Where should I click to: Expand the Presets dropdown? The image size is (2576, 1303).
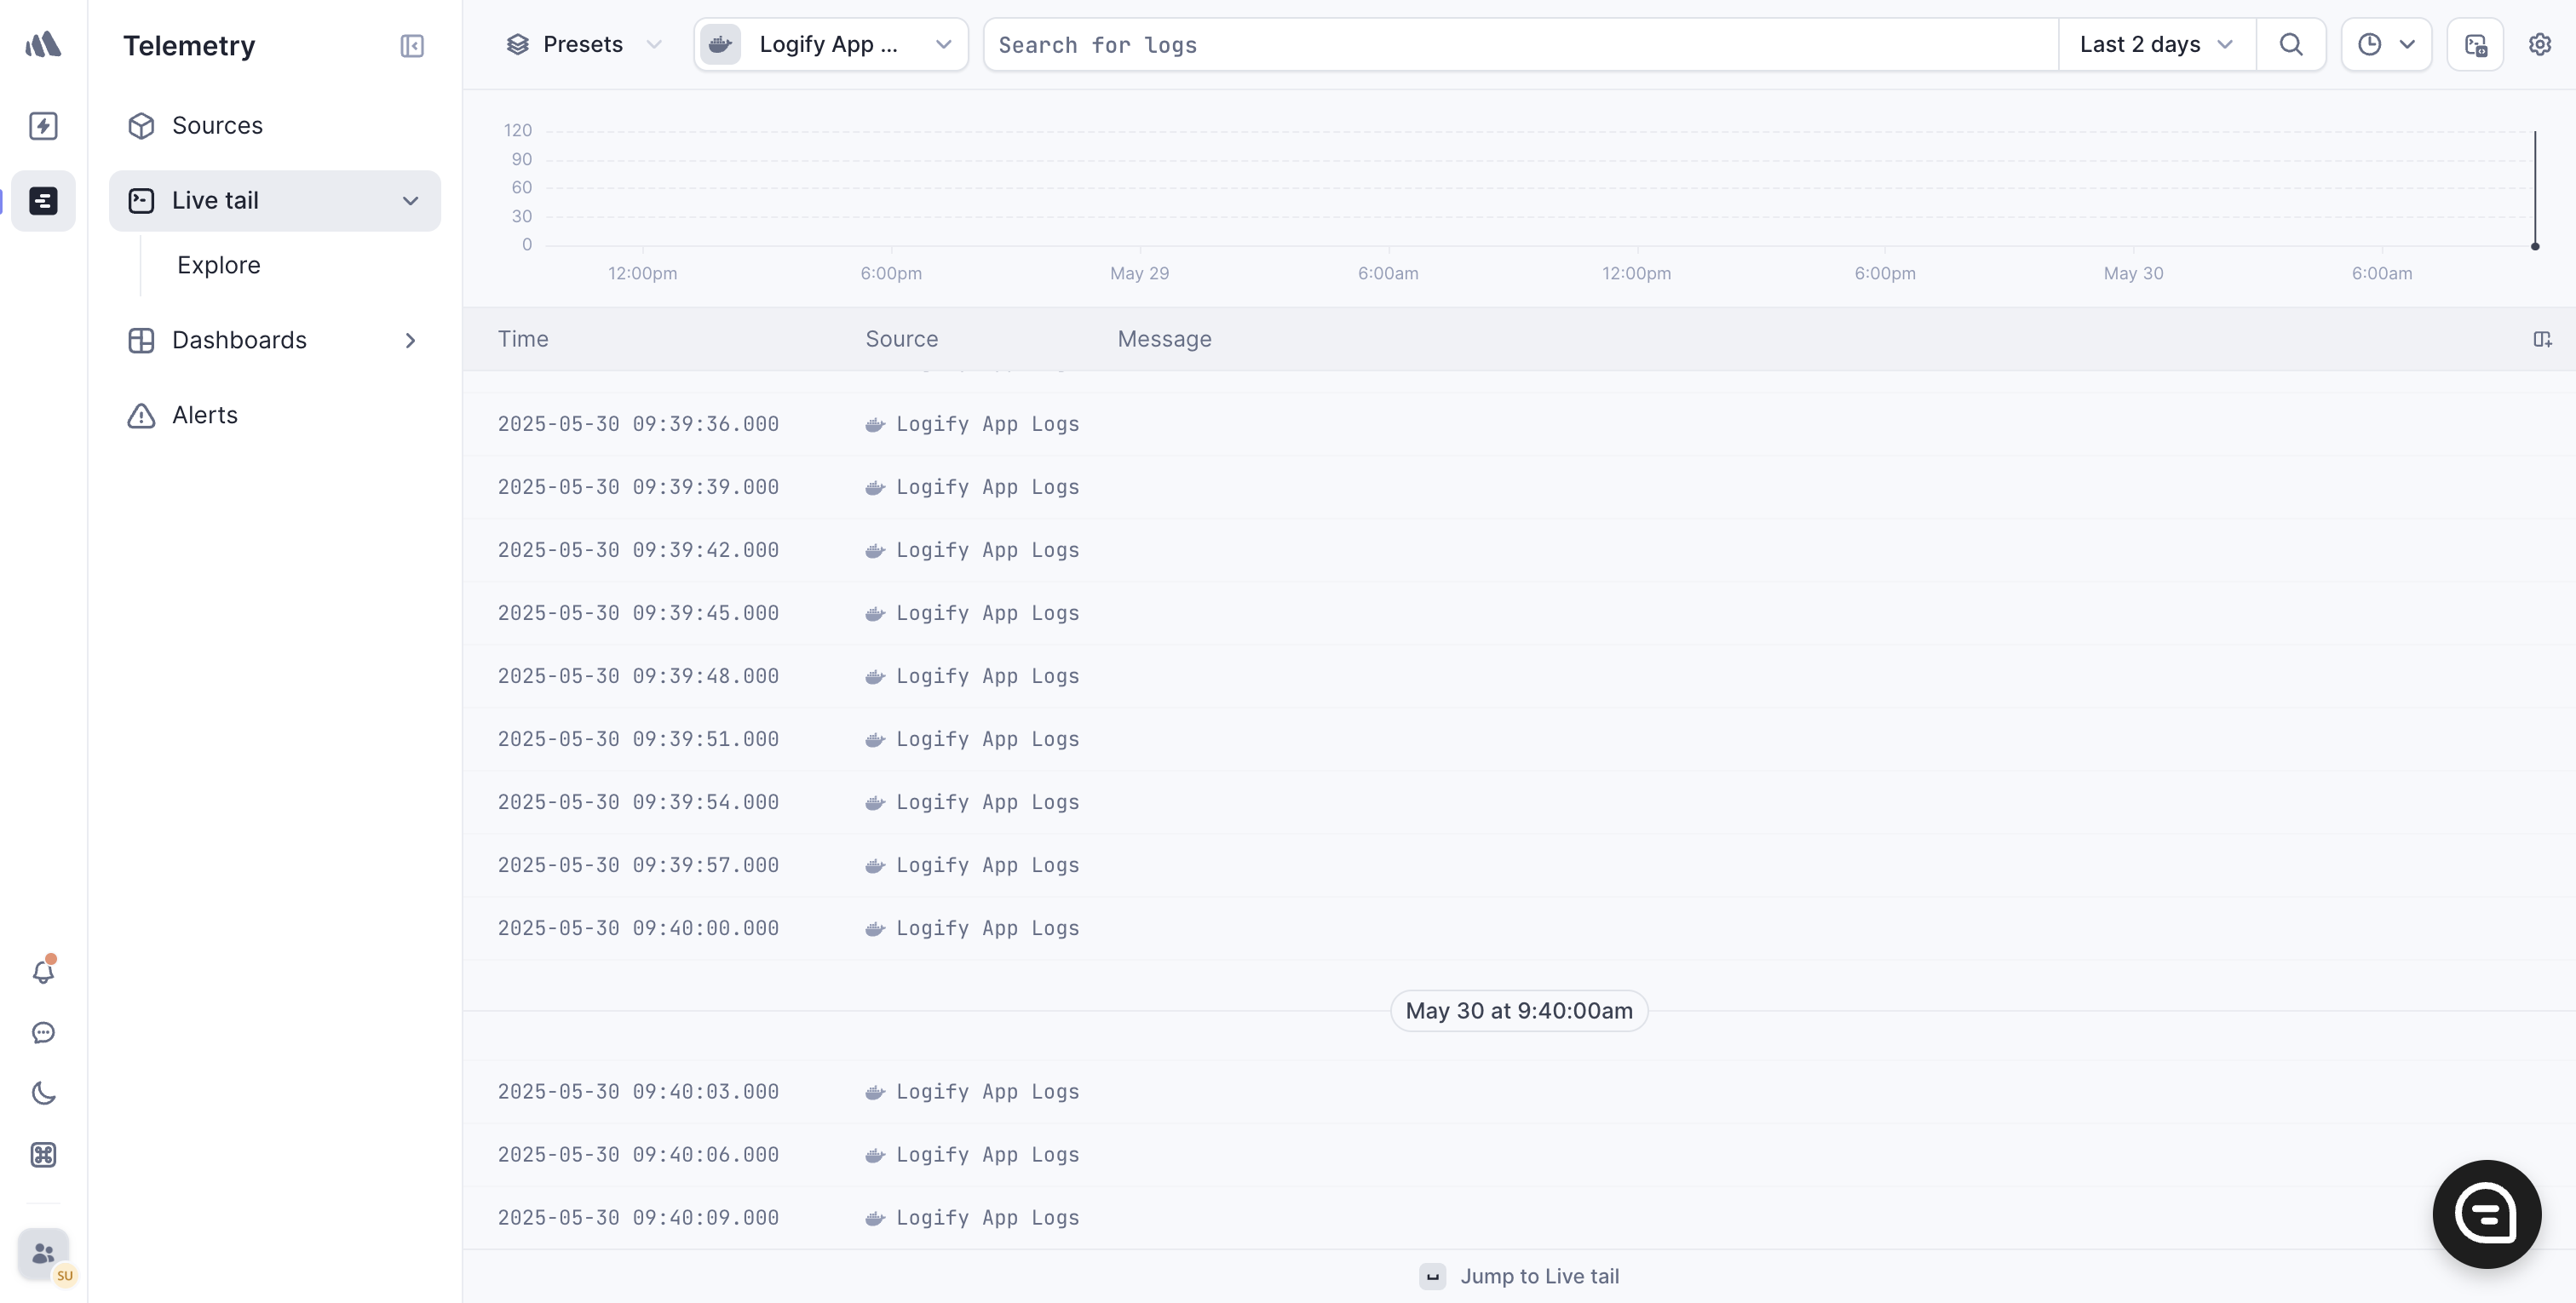coord(583,44)
